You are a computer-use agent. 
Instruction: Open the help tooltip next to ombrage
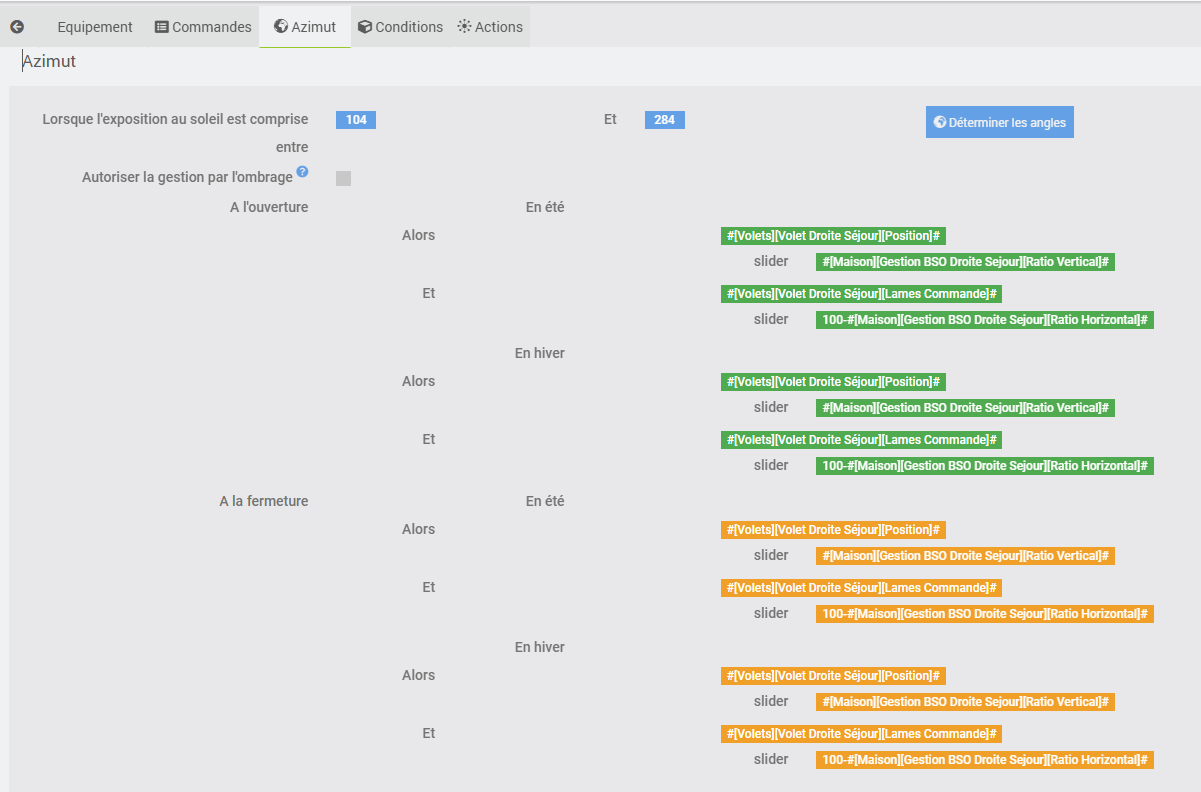tap(302, 172)
